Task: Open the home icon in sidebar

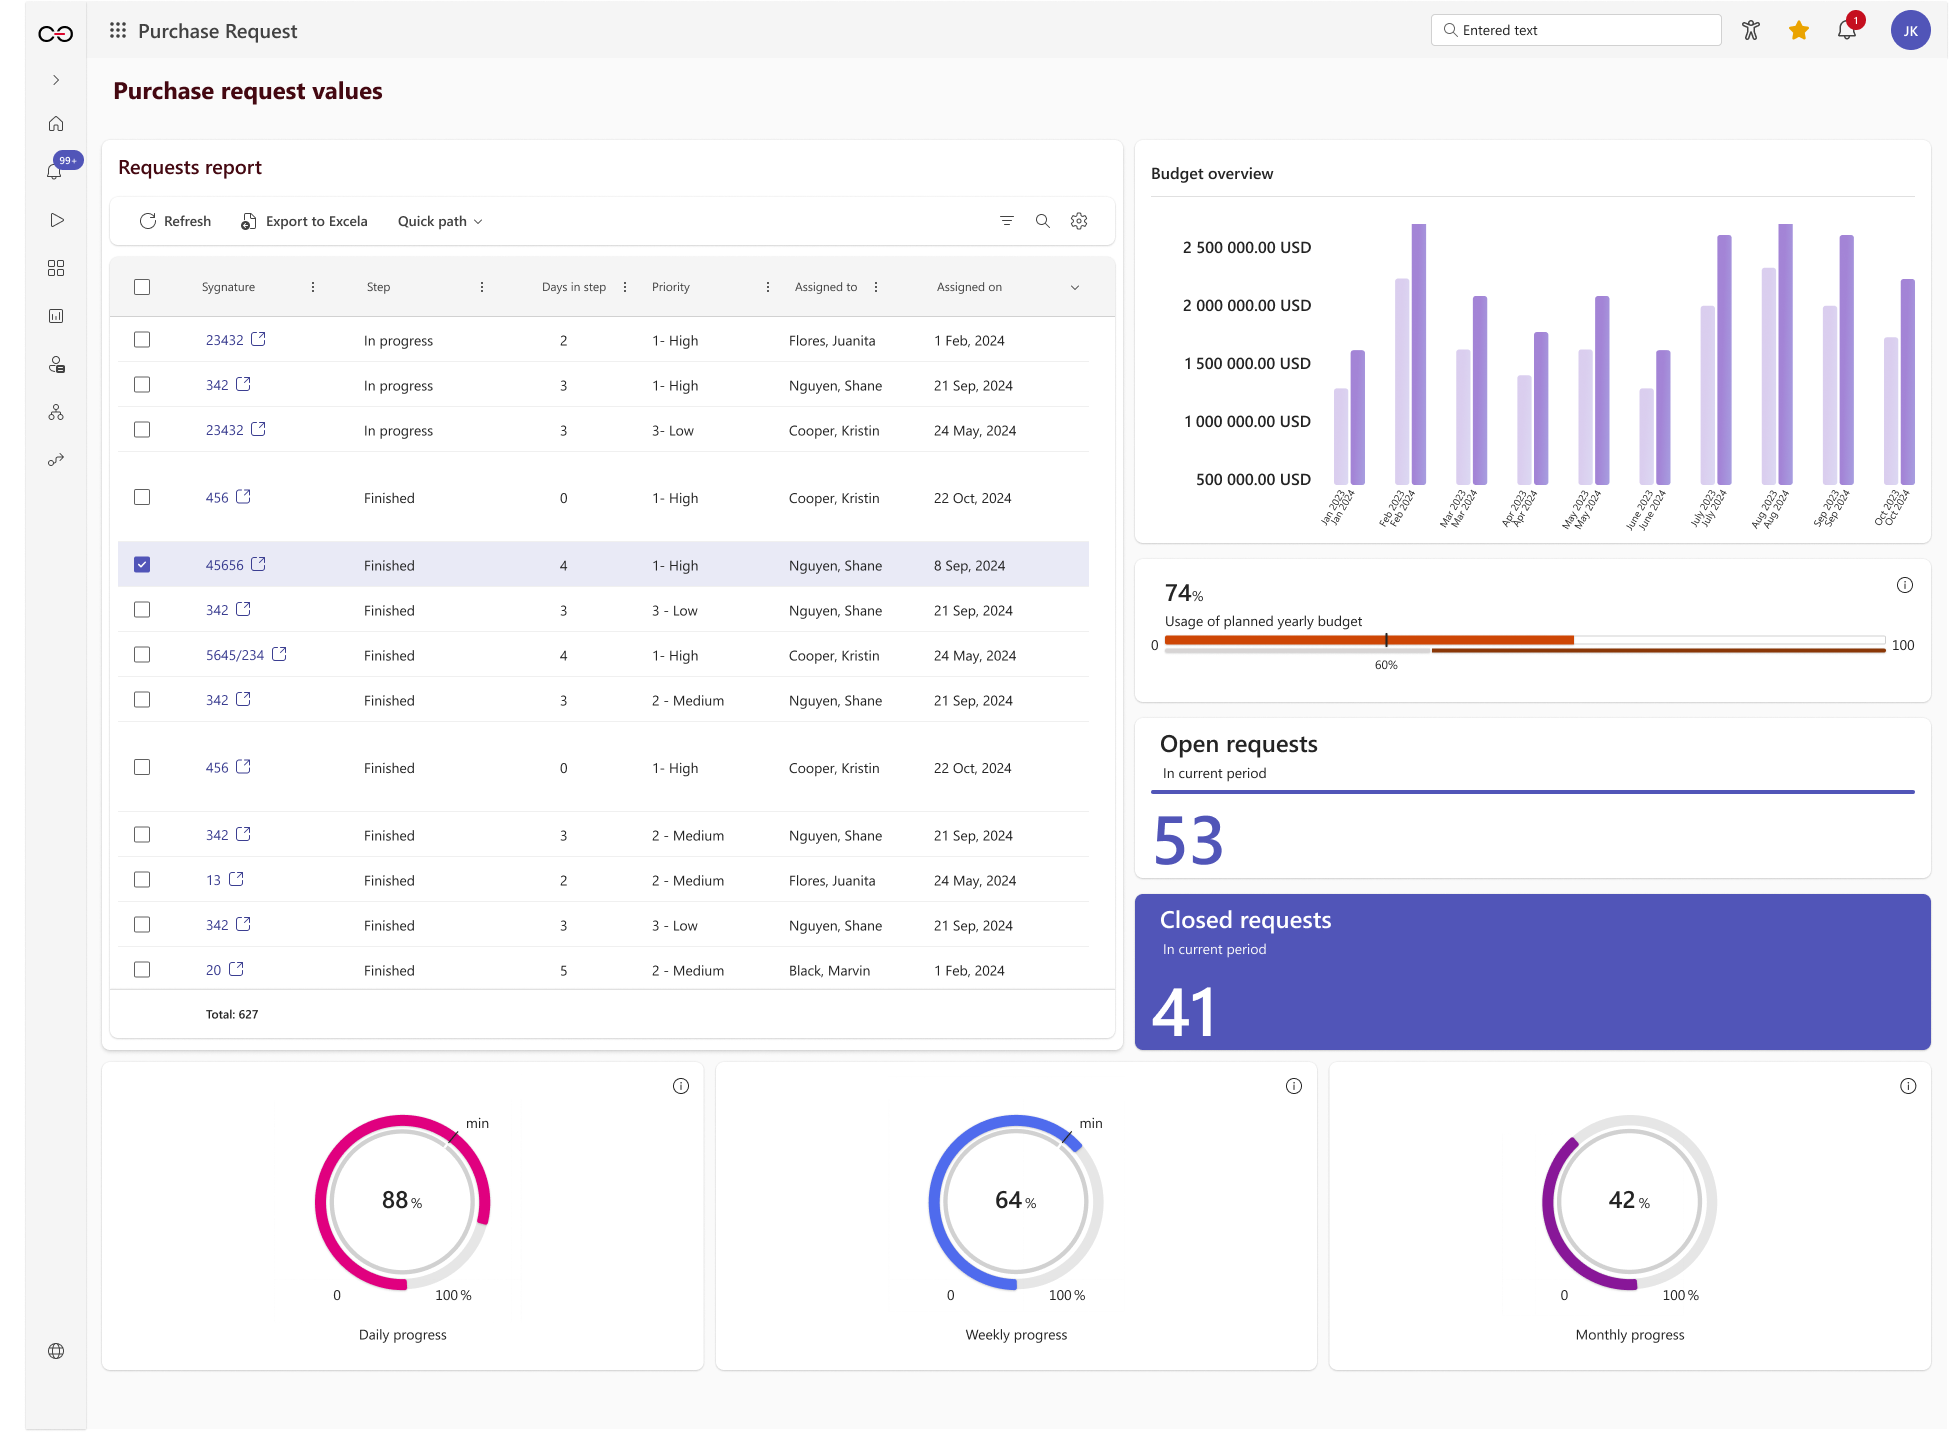Action: [56, 124]
